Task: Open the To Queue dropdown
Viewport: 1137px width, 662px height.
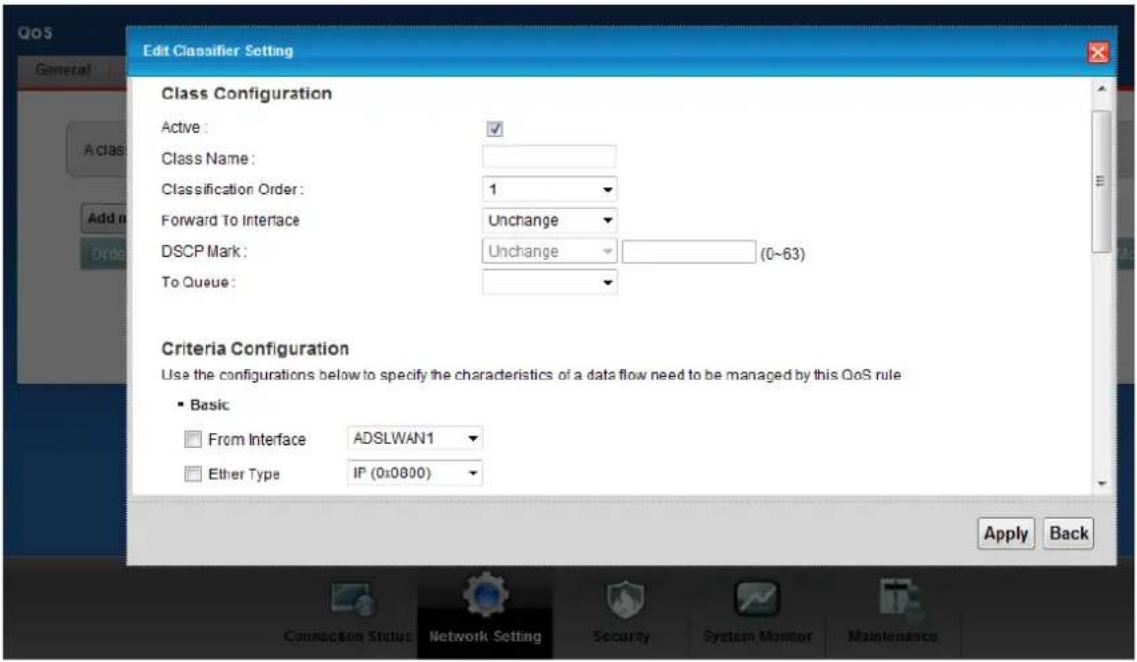Action: click(x=550, y=282)
